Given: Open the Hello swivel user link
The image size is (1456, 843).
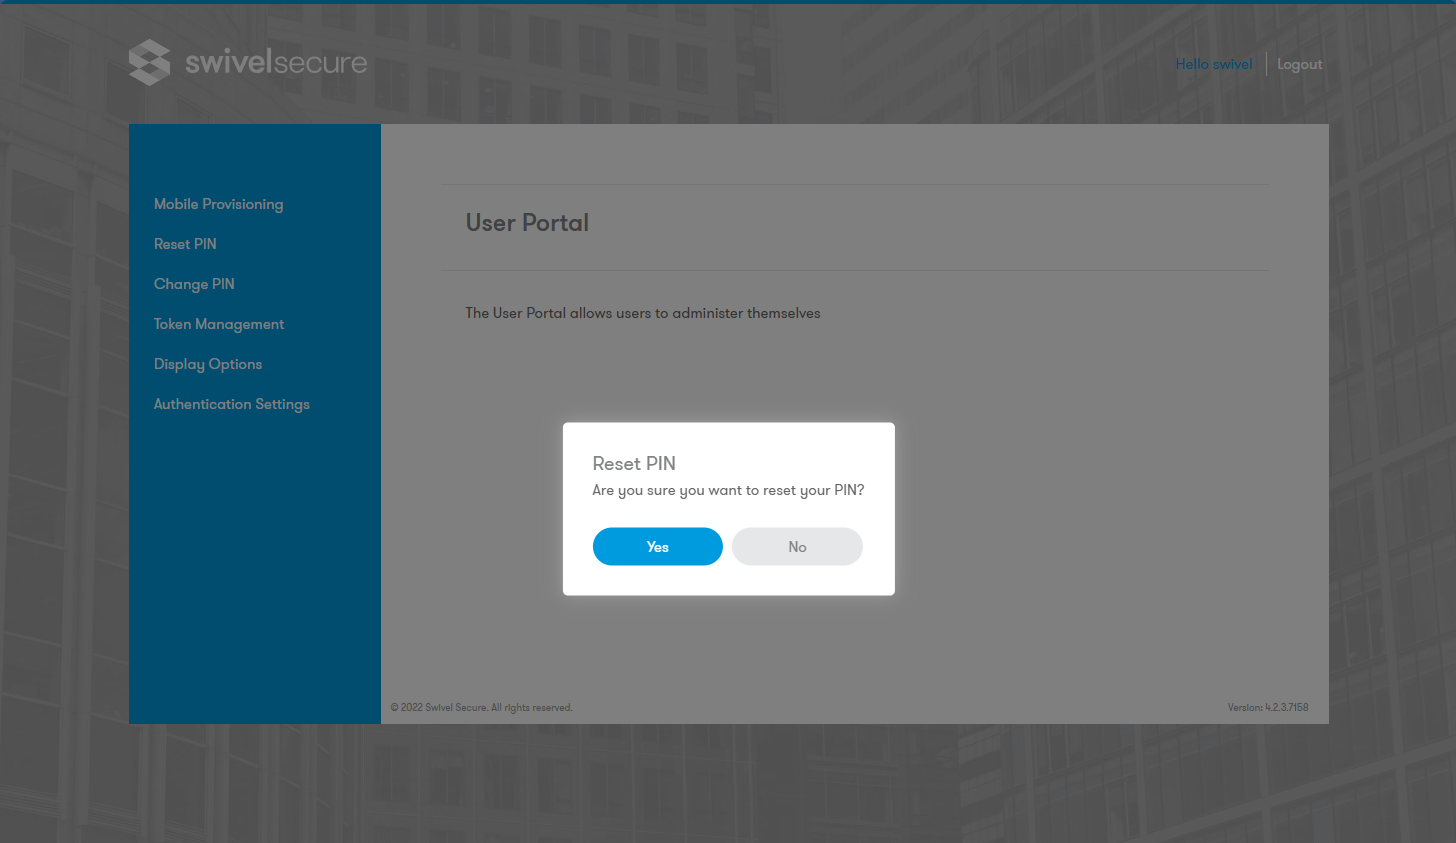Looking at the screenshot, I should point(1213,64).
